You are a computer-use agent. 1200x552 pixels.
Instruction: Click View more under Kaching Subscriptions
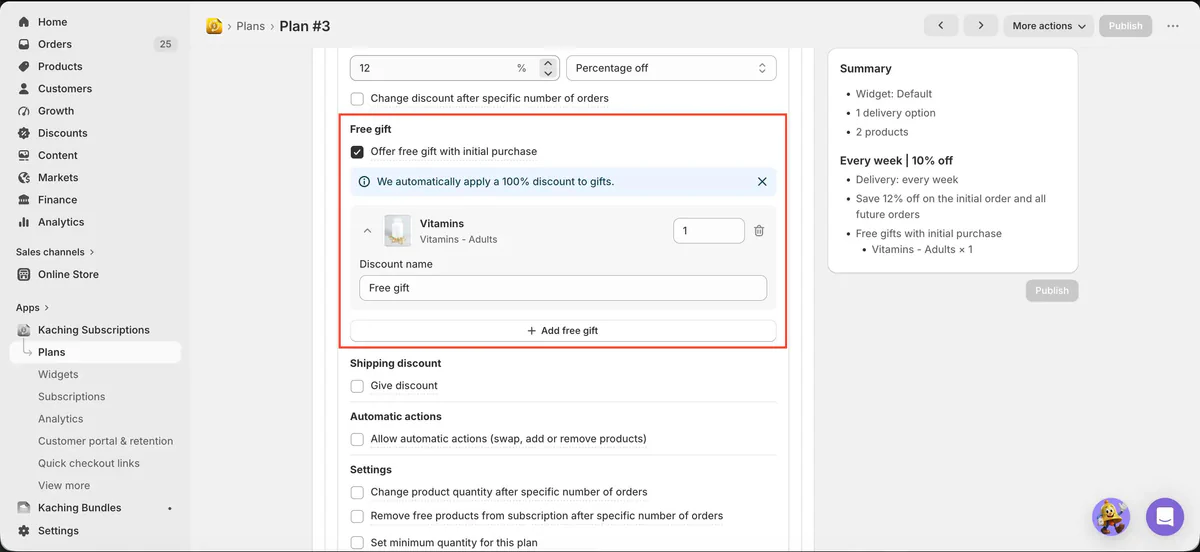tap(64, 486)
